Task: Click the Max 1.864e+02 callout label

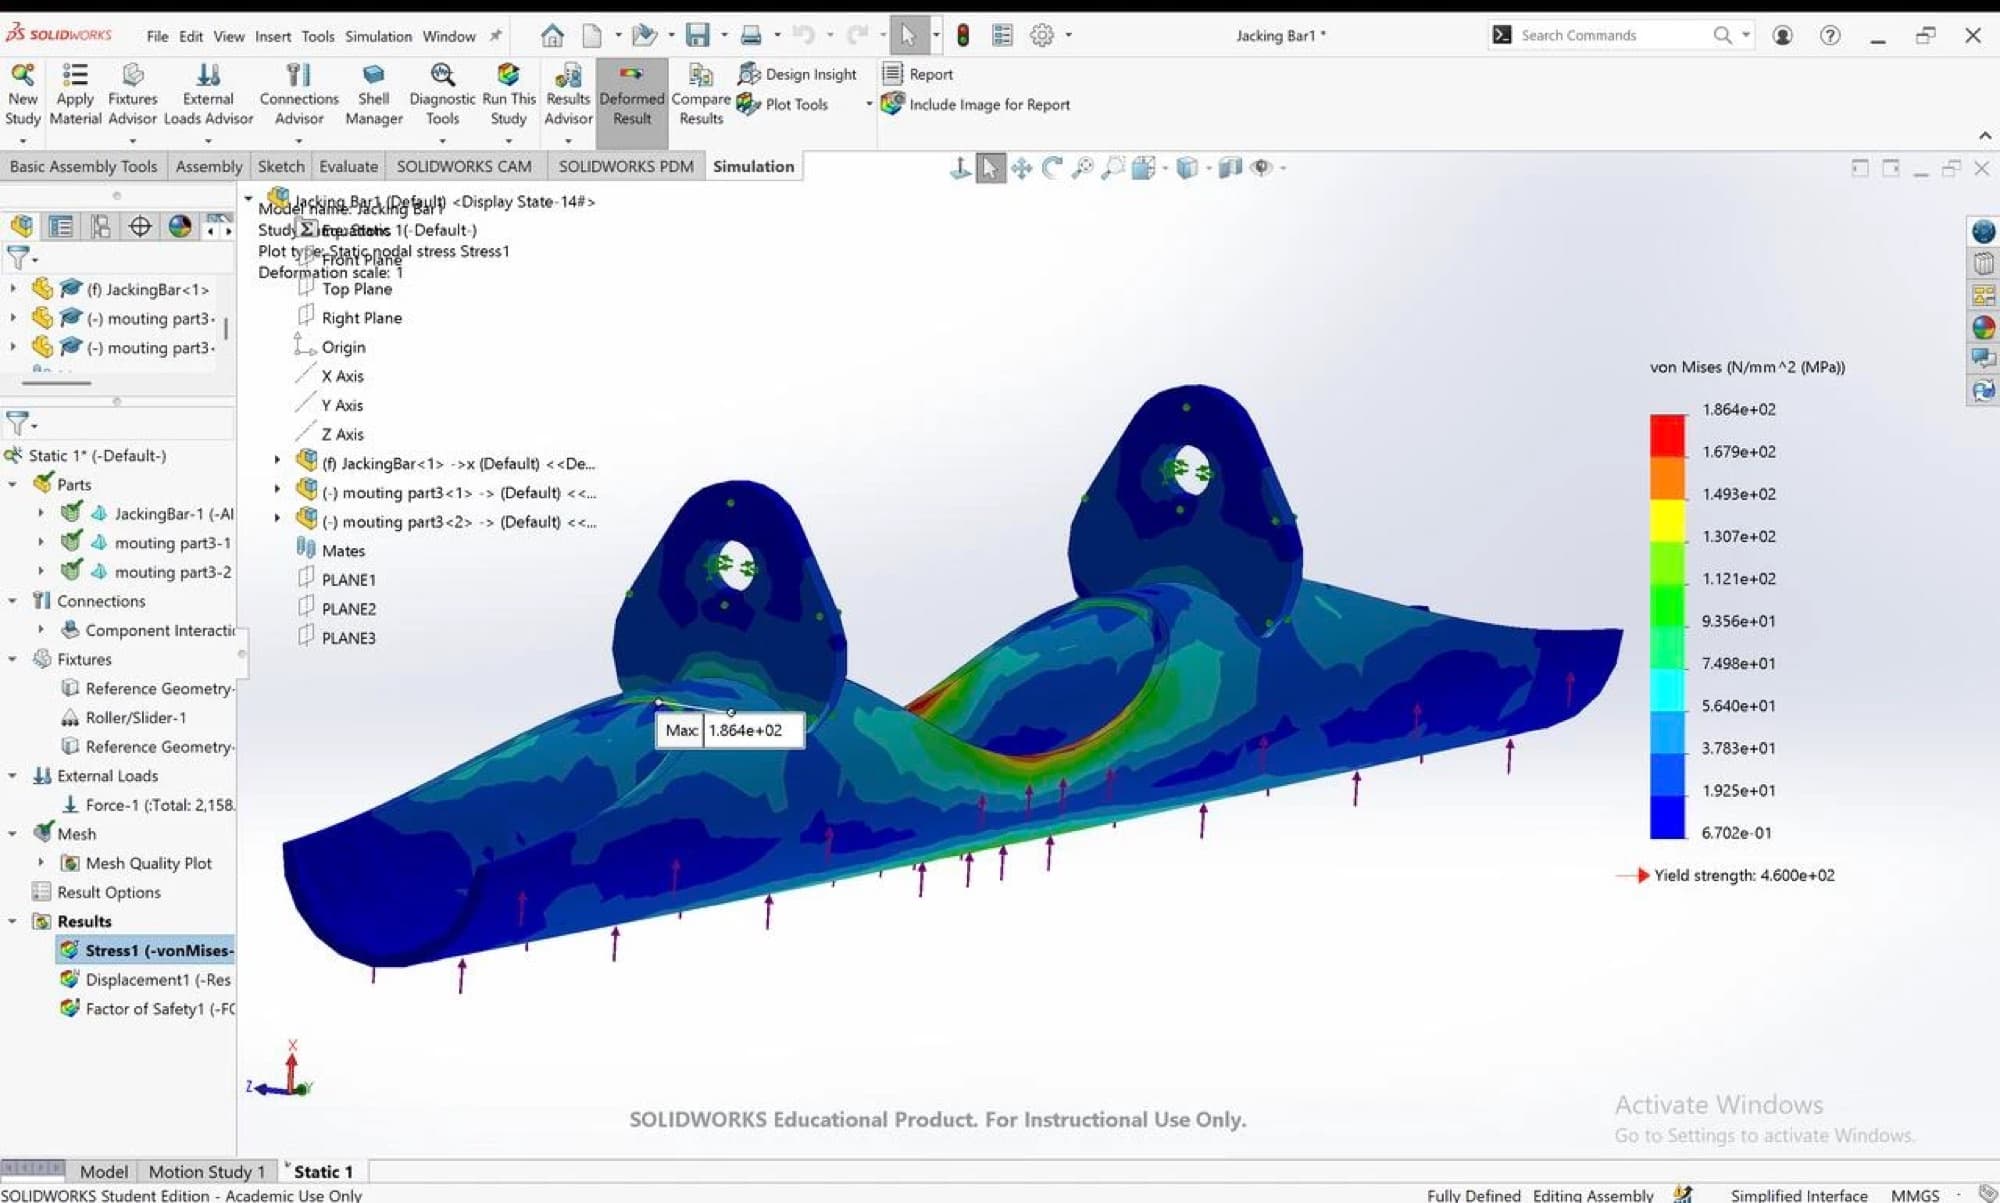Action: click(730, 730)
